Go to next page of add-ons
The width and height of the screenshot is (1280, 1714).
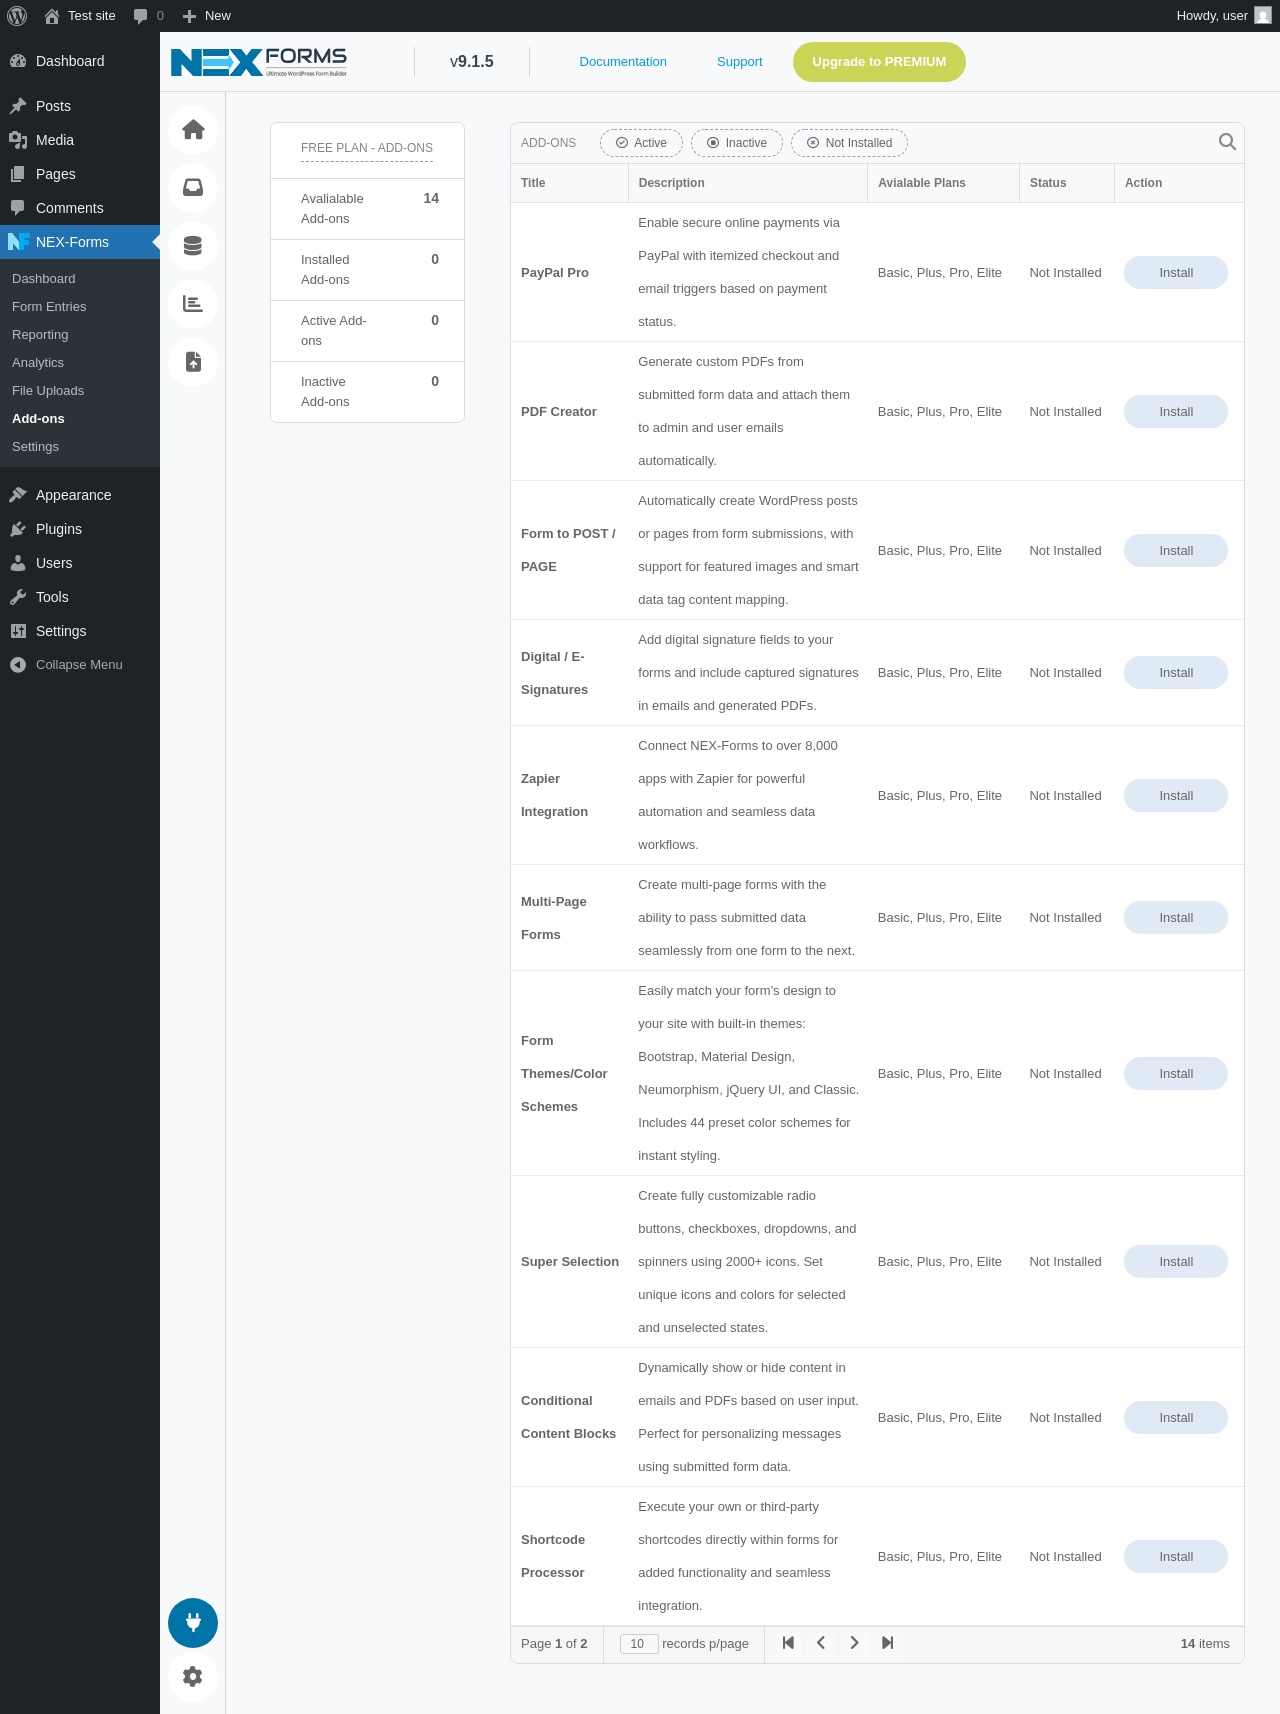(x=854, y=1643)
